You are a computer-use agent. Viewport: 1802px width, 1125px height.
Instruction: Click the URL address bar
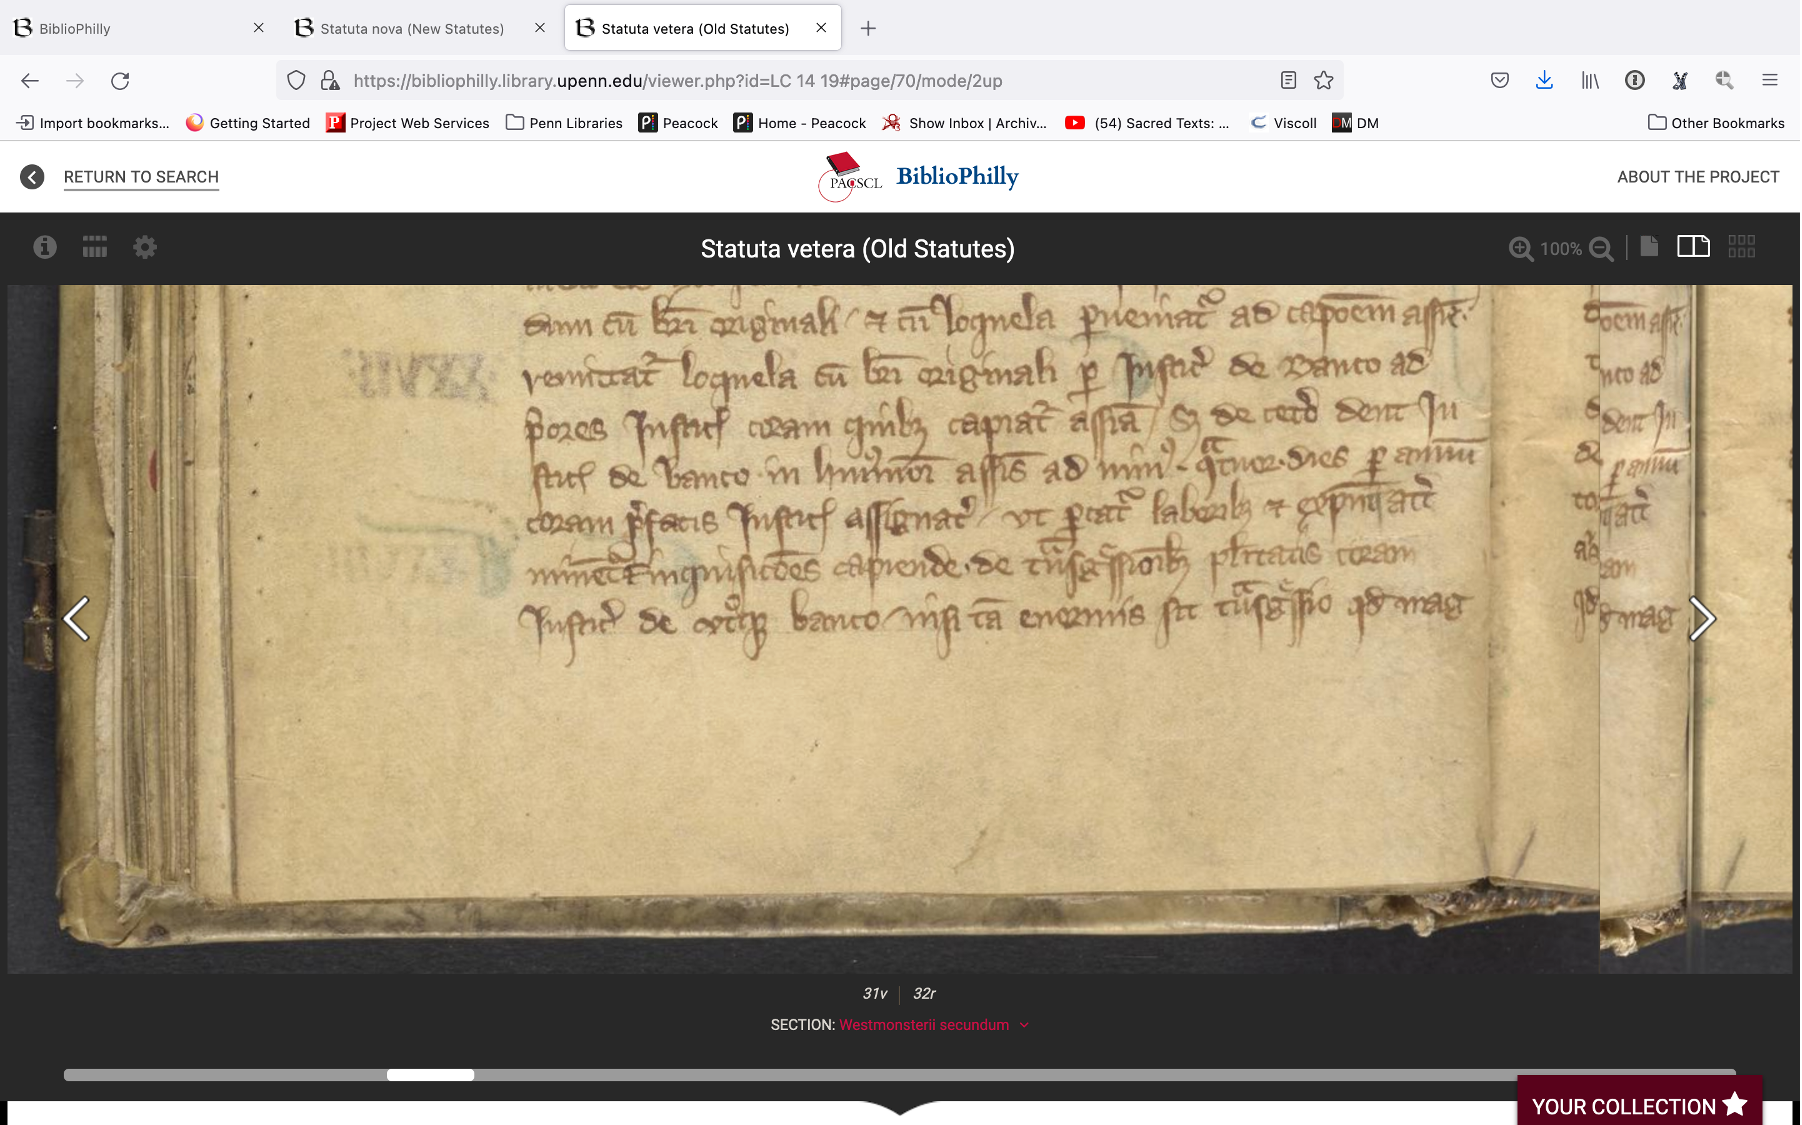click(810, 81)
